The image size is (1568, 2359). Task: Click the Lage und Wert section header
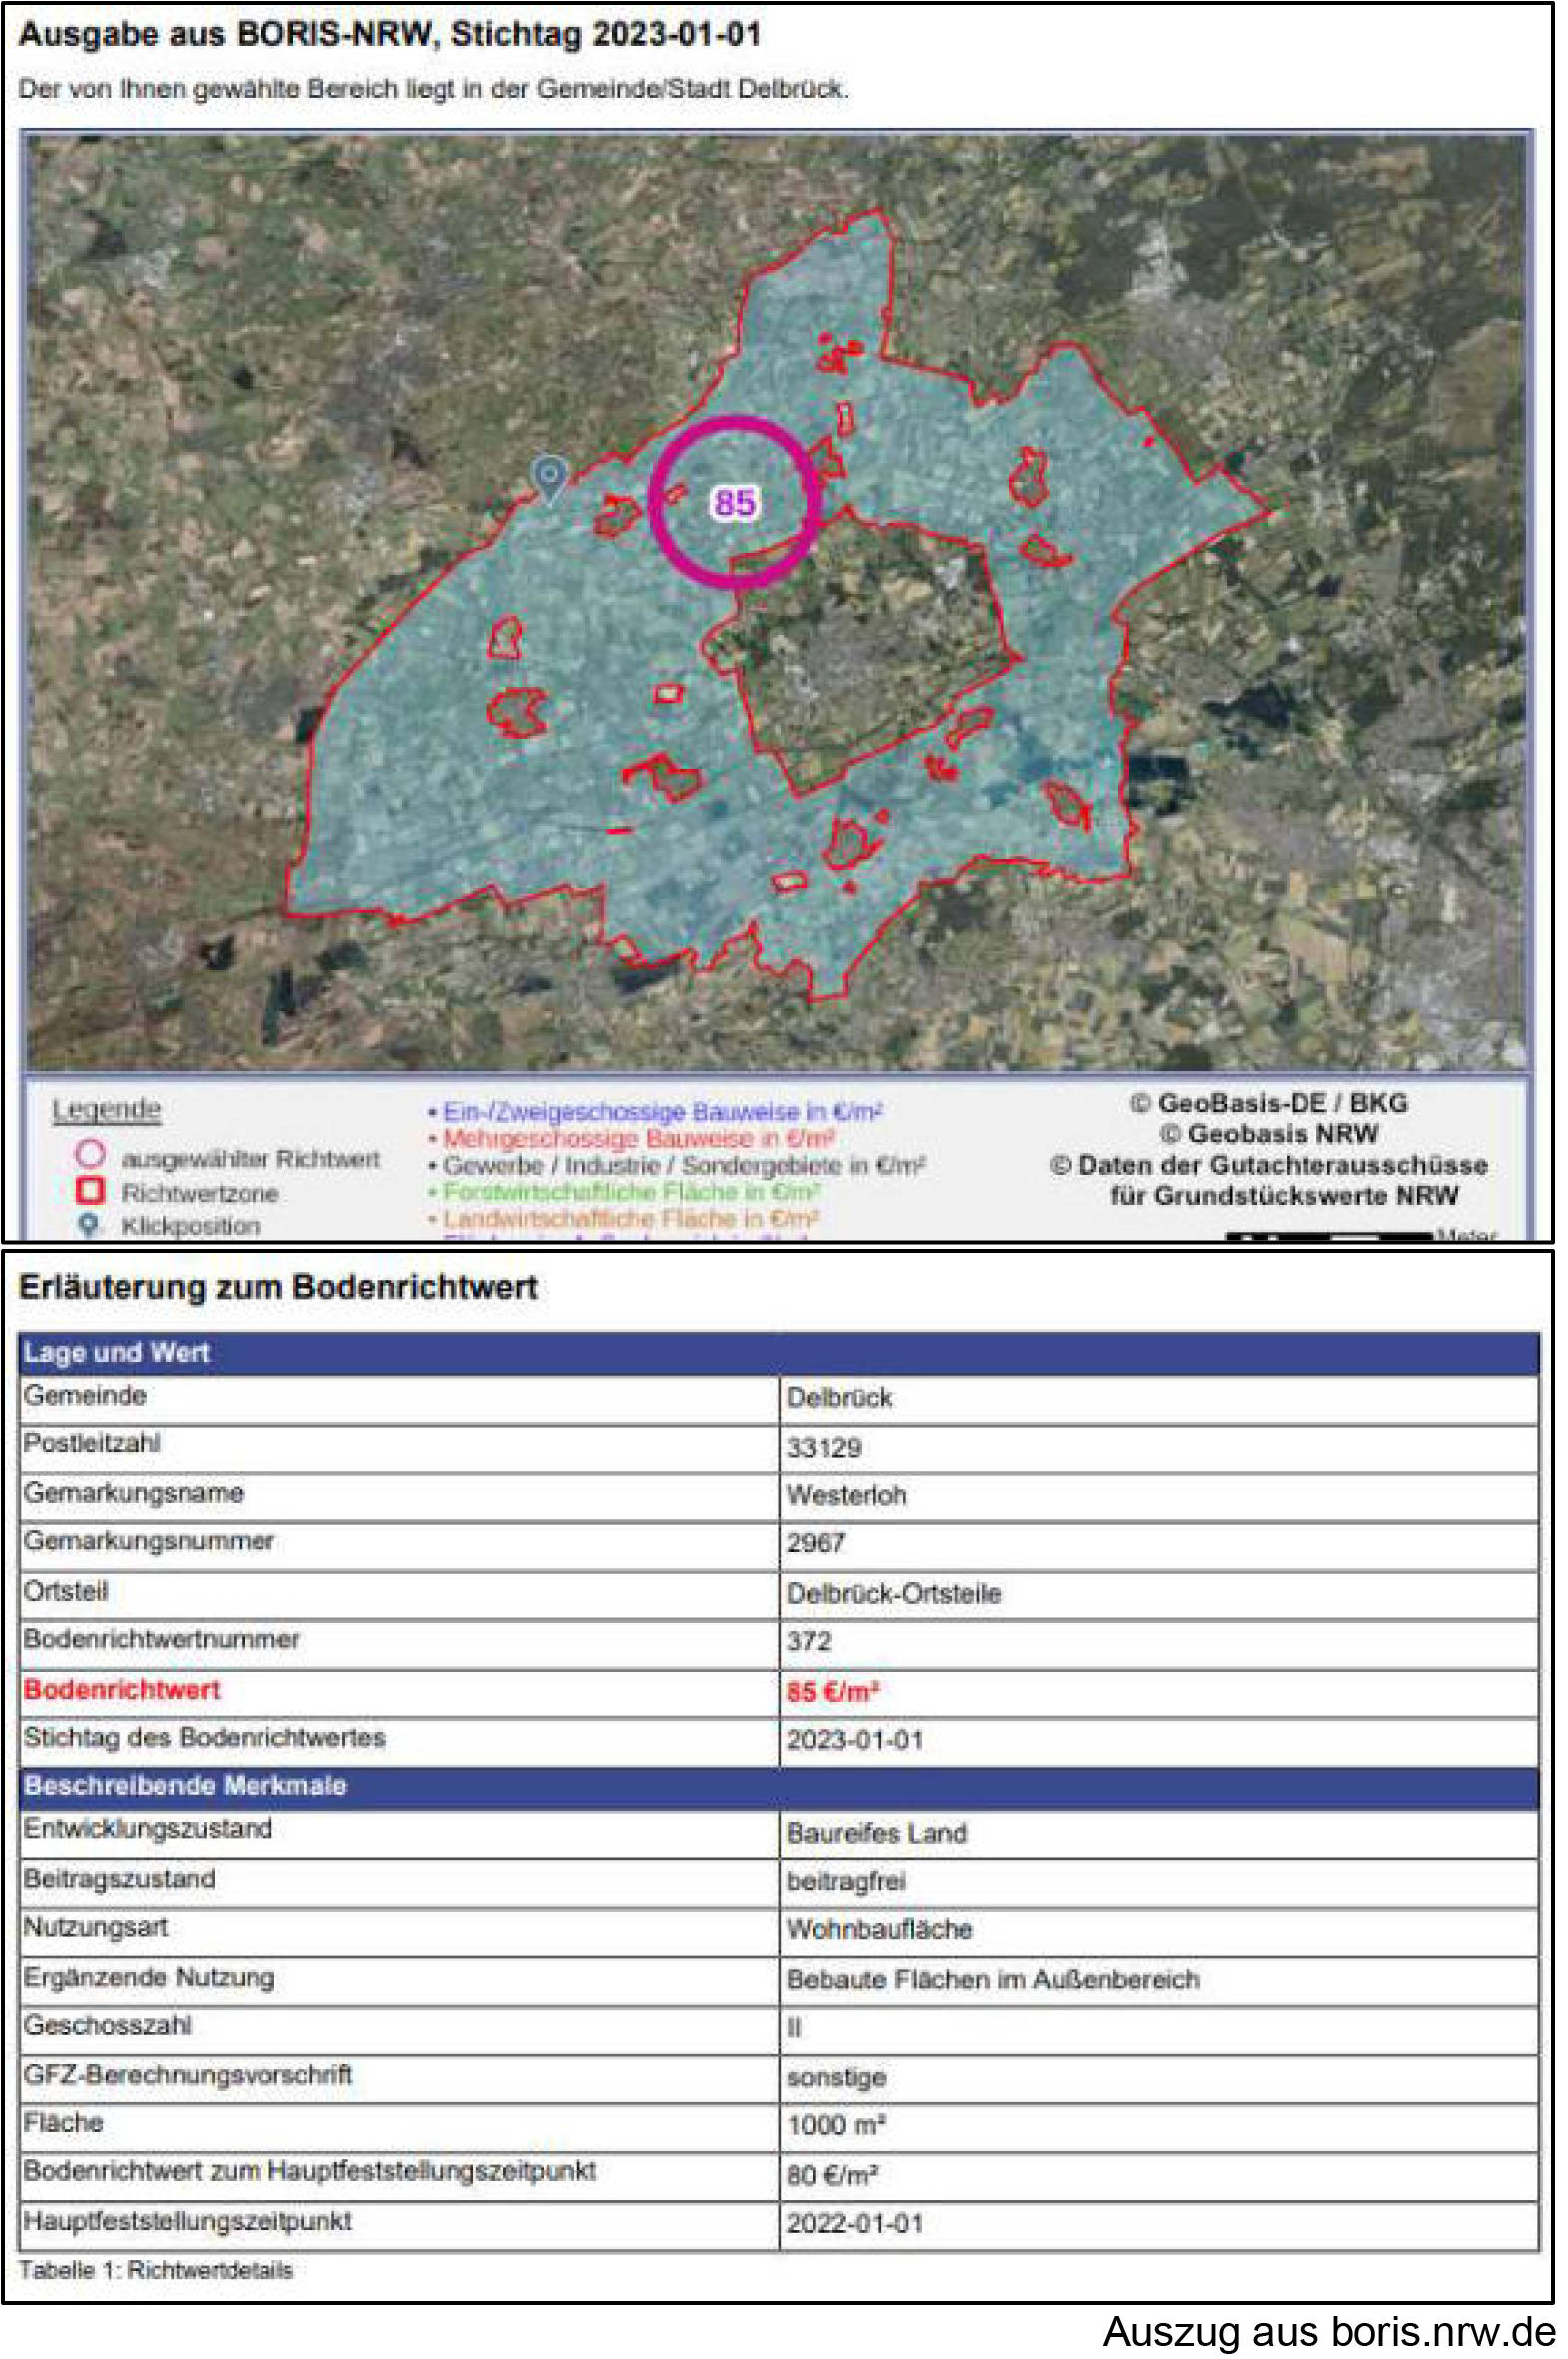point(778,1352)
